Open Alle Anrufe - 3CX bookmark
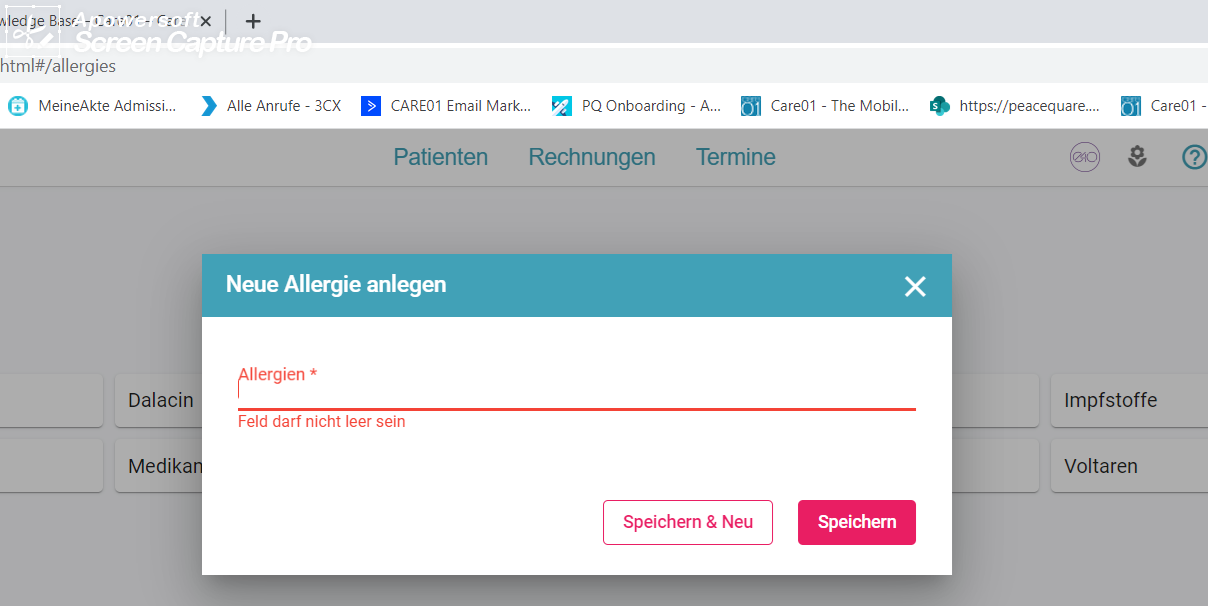Screen dimensions: 1208x606 point(271,106)
